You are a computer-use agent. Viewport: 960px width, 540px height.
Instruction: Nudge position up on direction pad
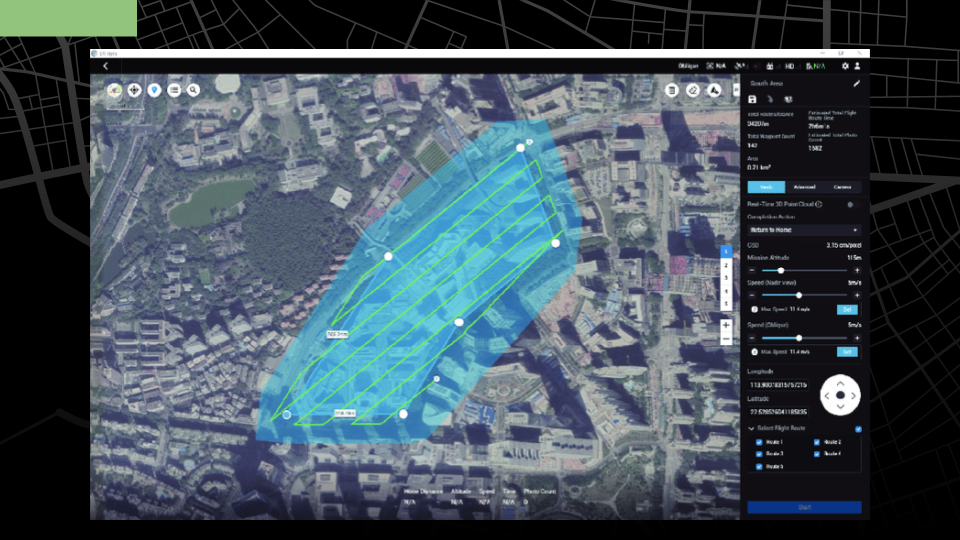pos(840,384)
